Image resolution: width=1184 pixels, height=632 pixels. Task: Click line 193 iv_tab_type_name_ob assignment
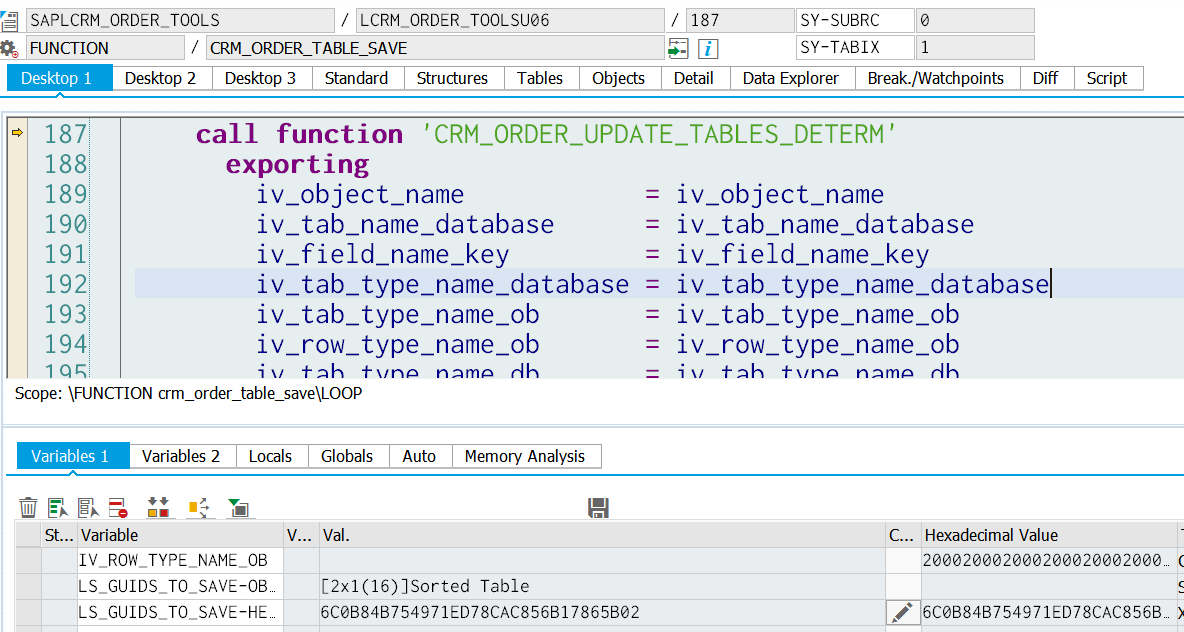pyautogui.click(x=608, y=314)
